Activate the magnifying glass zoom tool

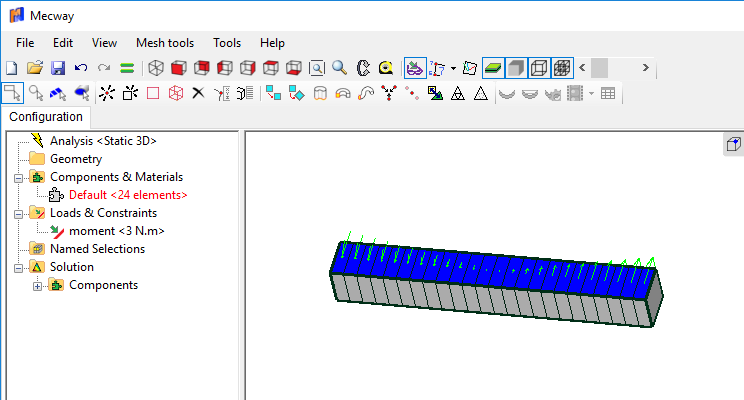(x=340, y=68)
